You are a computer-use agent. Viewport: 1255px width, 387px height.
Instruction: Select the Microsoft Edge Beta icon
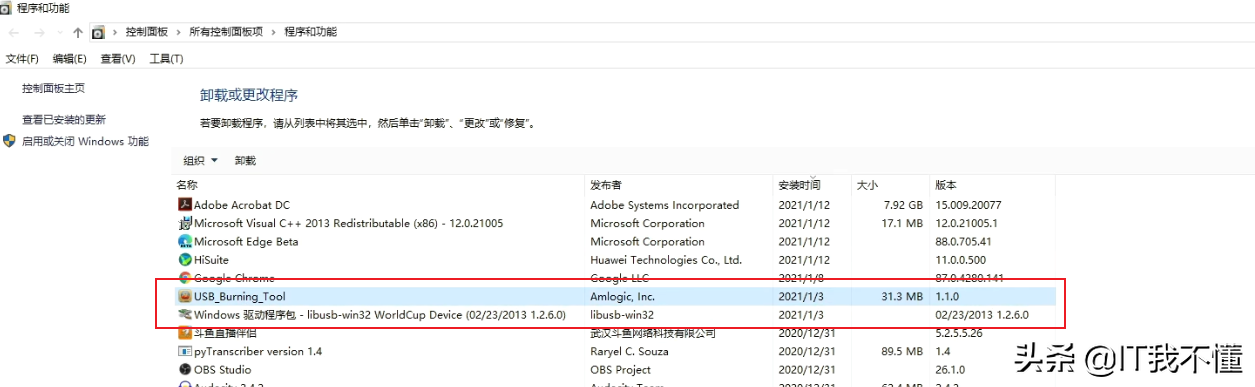pos(184,241)
